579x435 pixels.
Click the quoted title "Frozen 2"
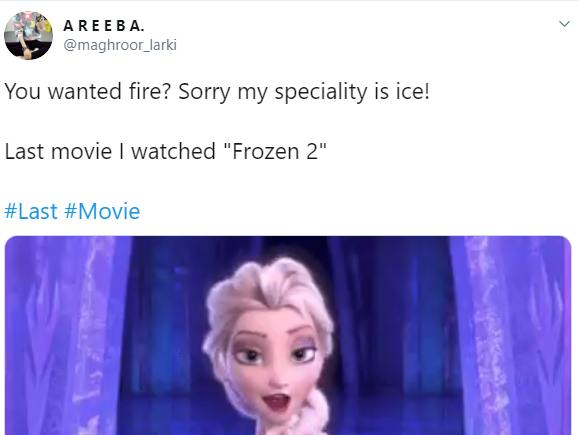275,151
